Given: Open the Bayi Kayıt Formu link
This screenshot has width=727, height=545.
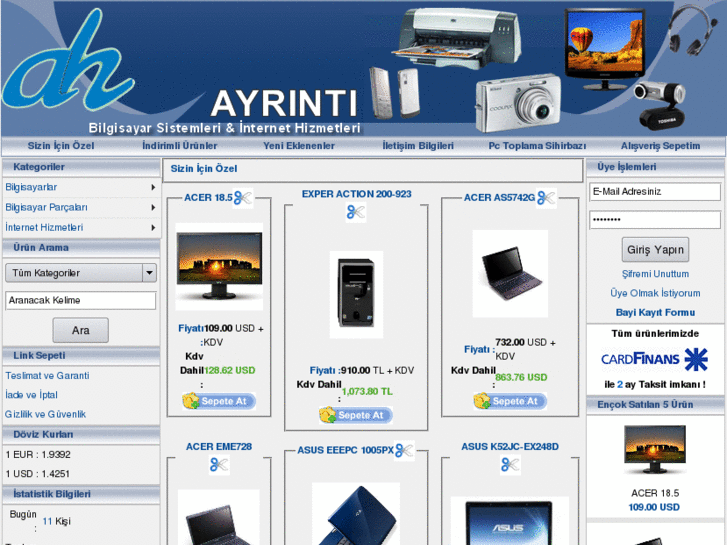Looking at the screenshot, I should click(x=655, y=313).
